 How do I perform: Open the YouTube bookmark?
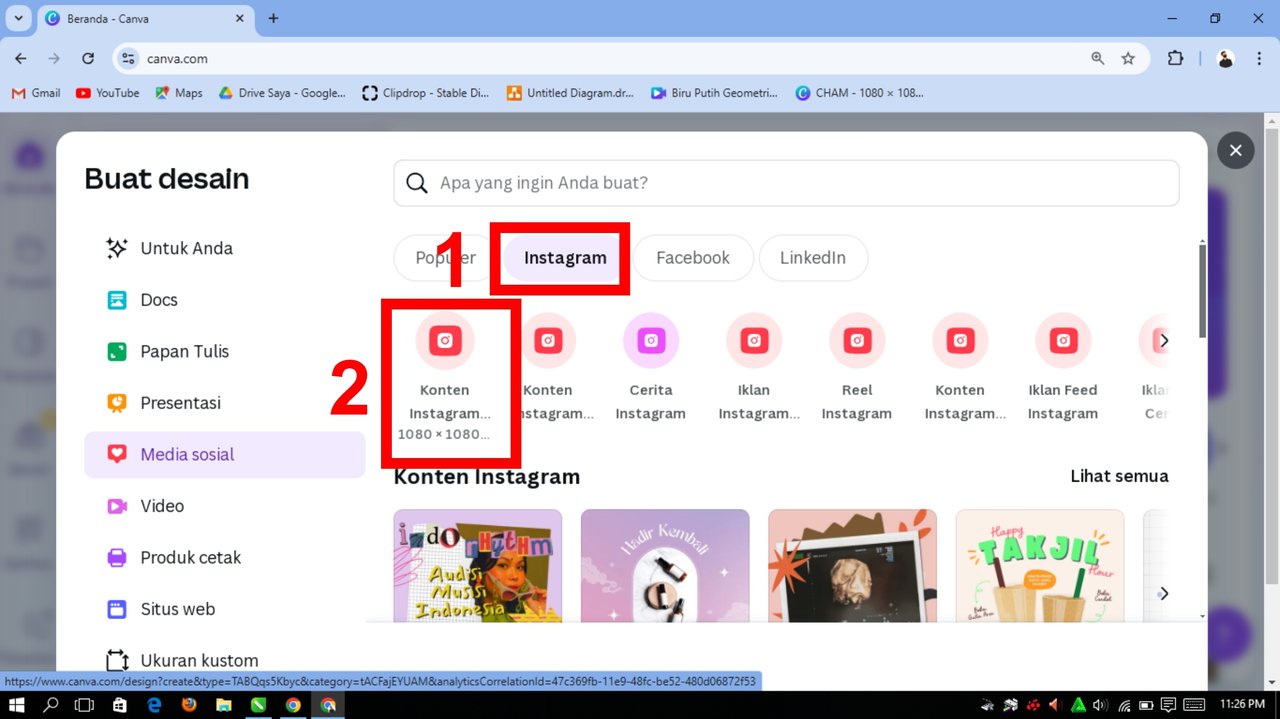(x=108, y=93)
